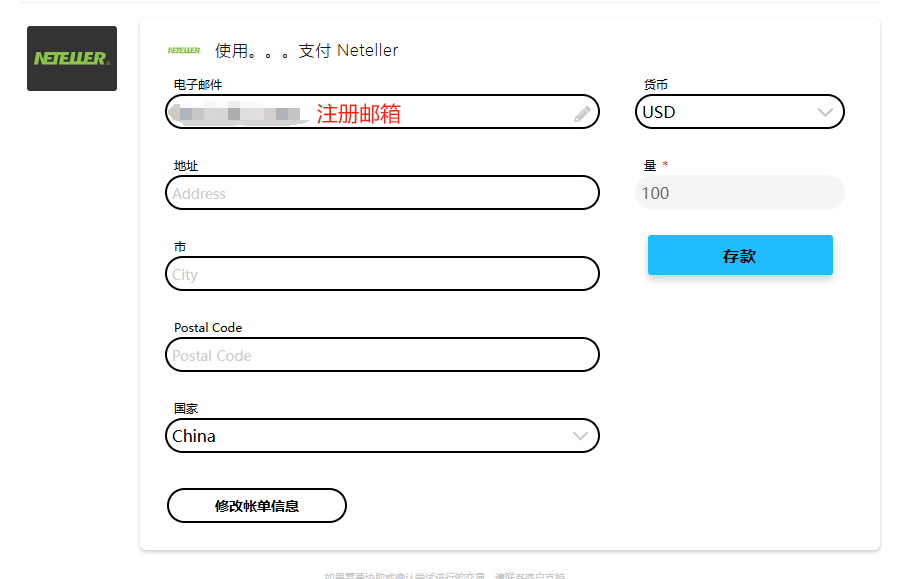Focus the Address input field

(382, 193)
